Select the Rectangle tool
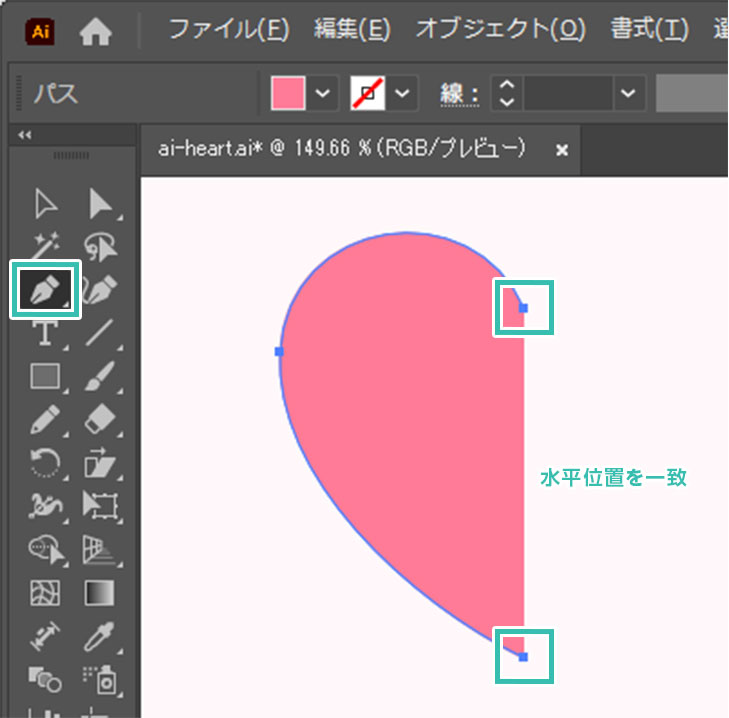Image resolution: width=729 pixels, height=718 pixels. pyautogui.click(x=45, y=376)
